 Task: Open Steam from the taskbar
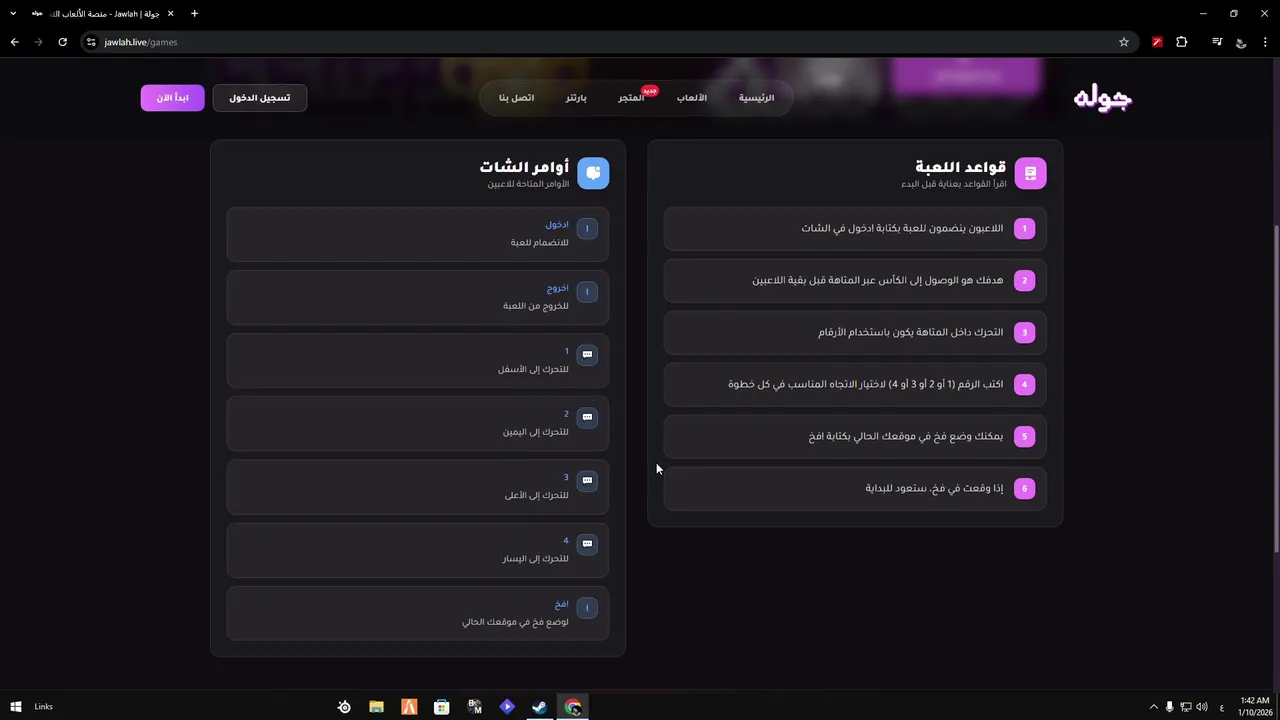(539, 707)
